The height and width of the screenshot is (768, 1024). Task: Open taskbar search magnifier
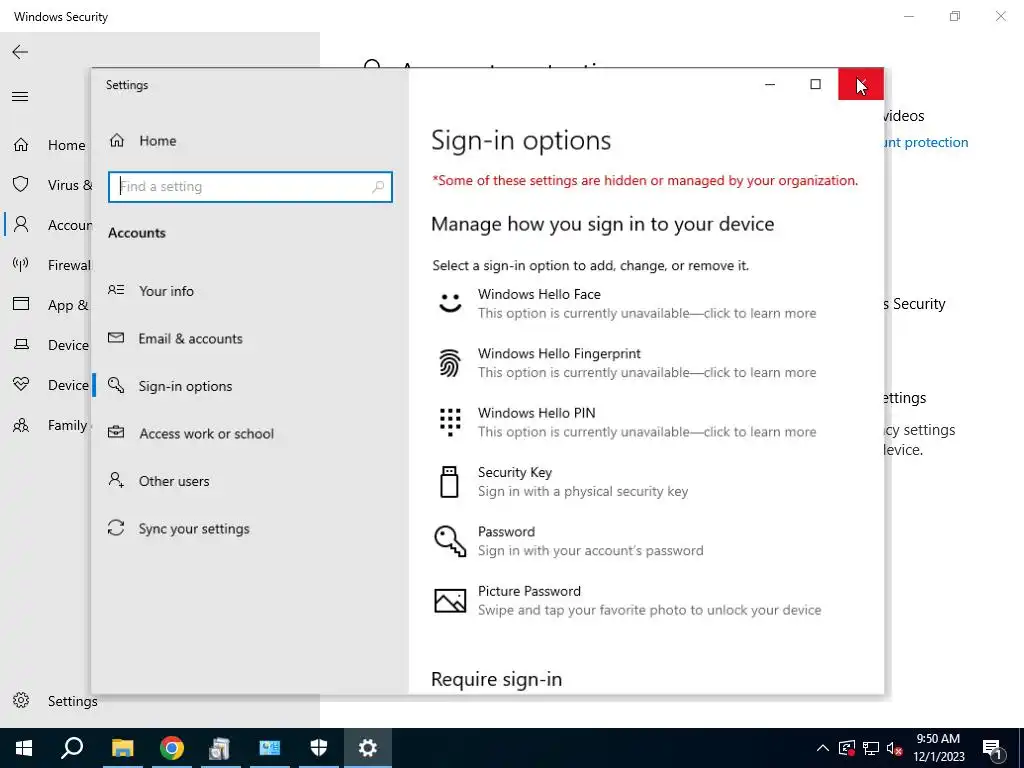[72, 748]
